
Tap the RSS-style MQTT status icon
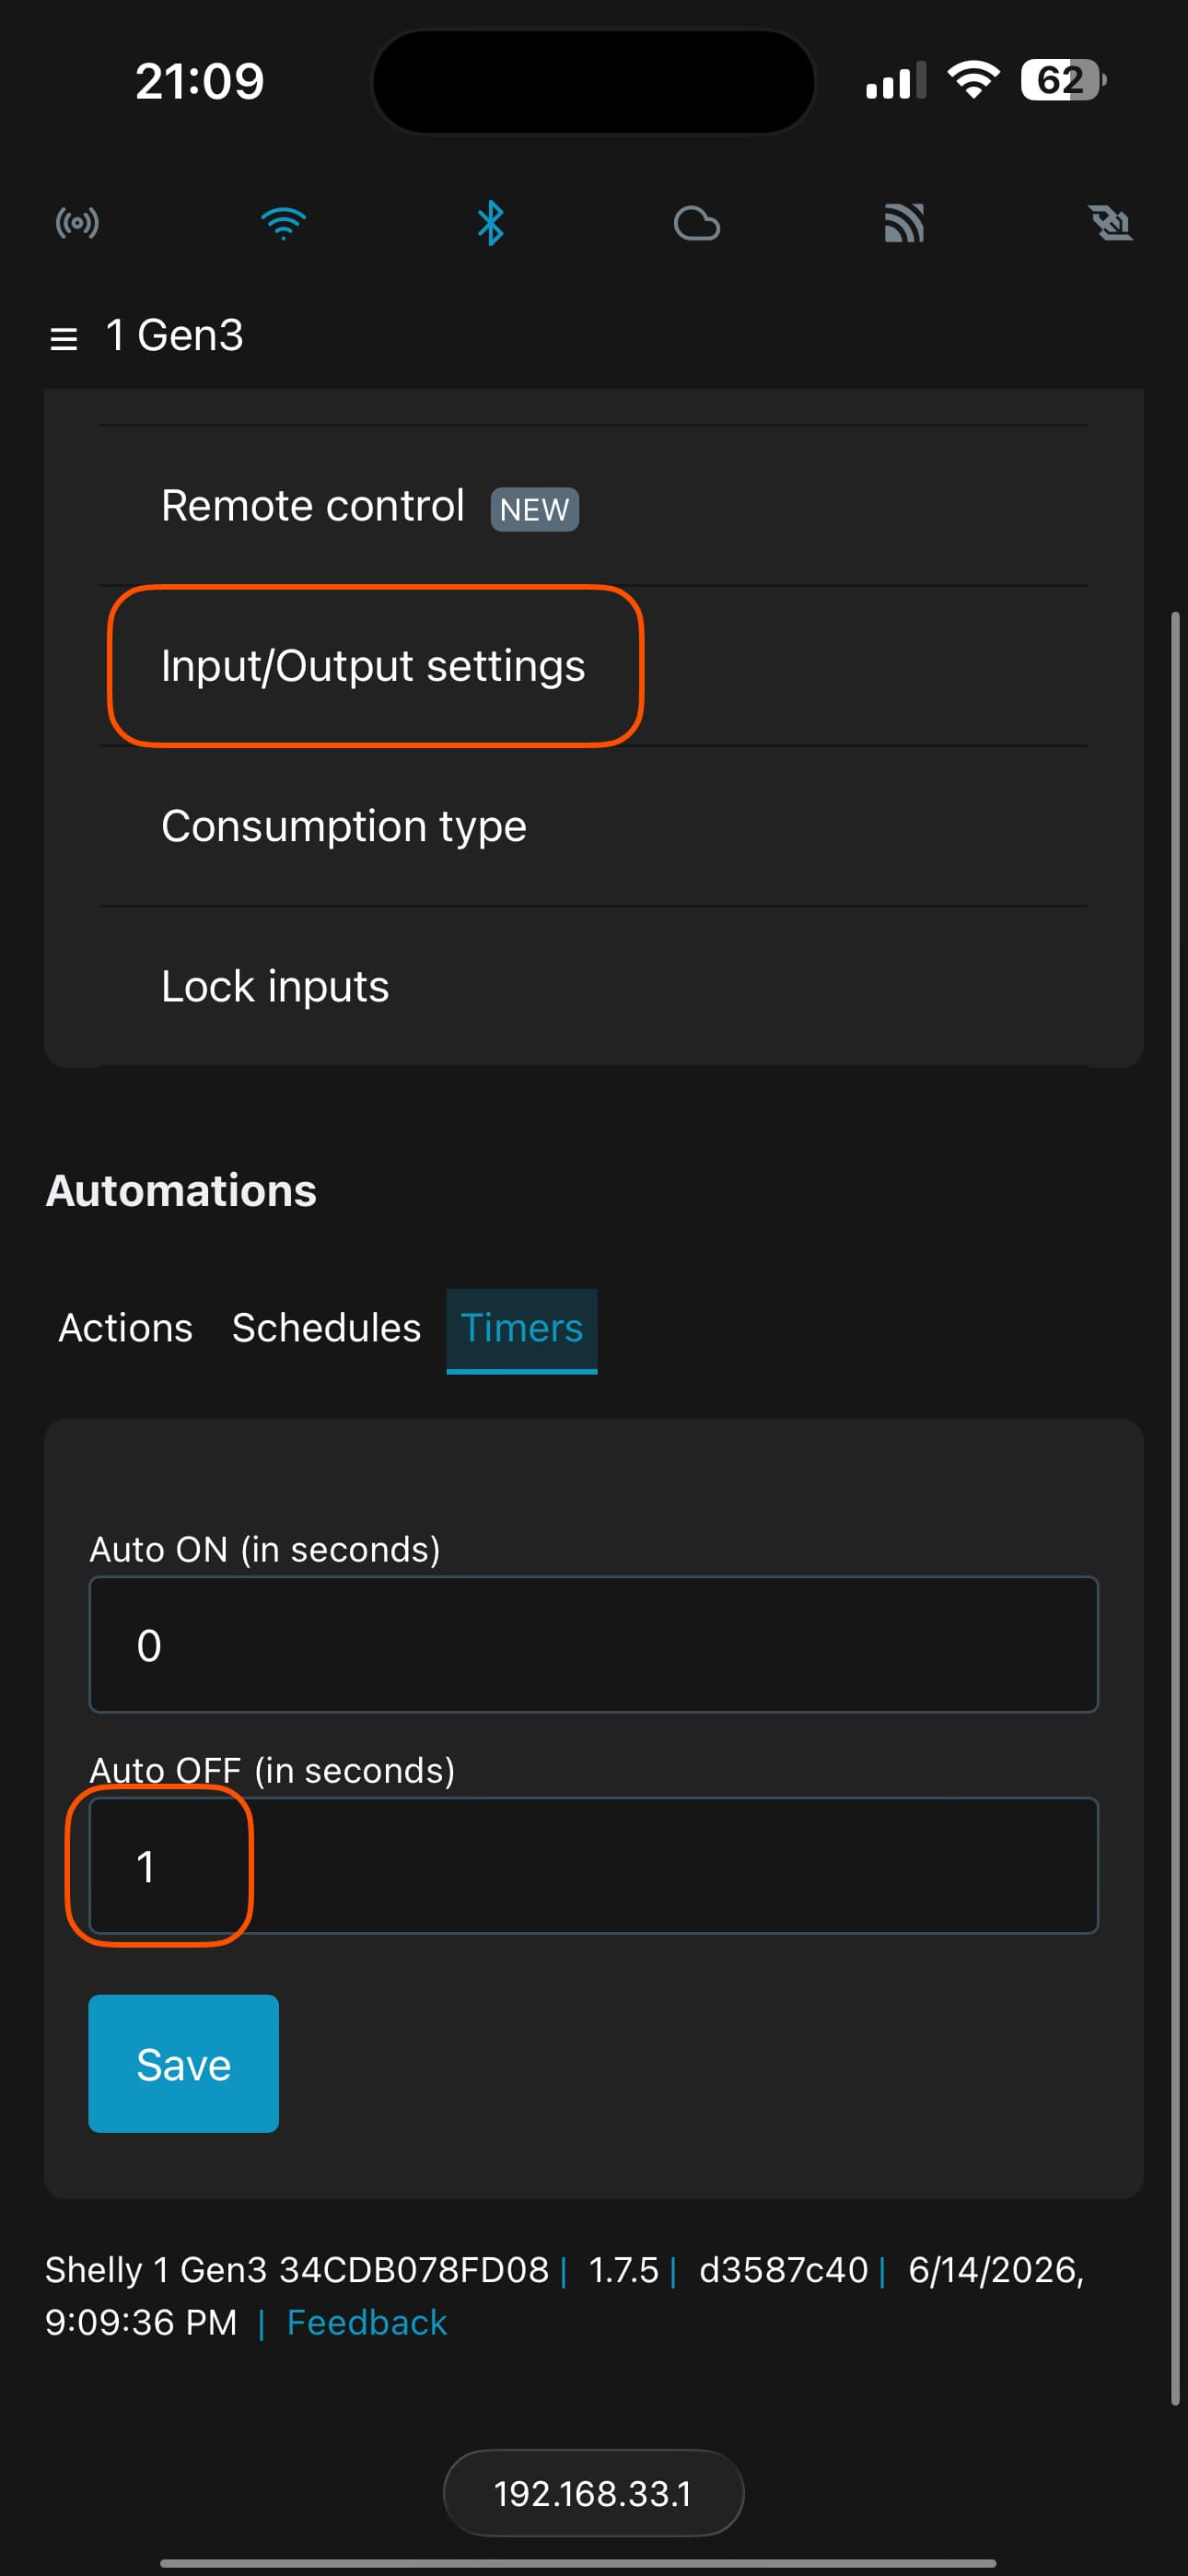pyautogui.click(x=904, y=223)
